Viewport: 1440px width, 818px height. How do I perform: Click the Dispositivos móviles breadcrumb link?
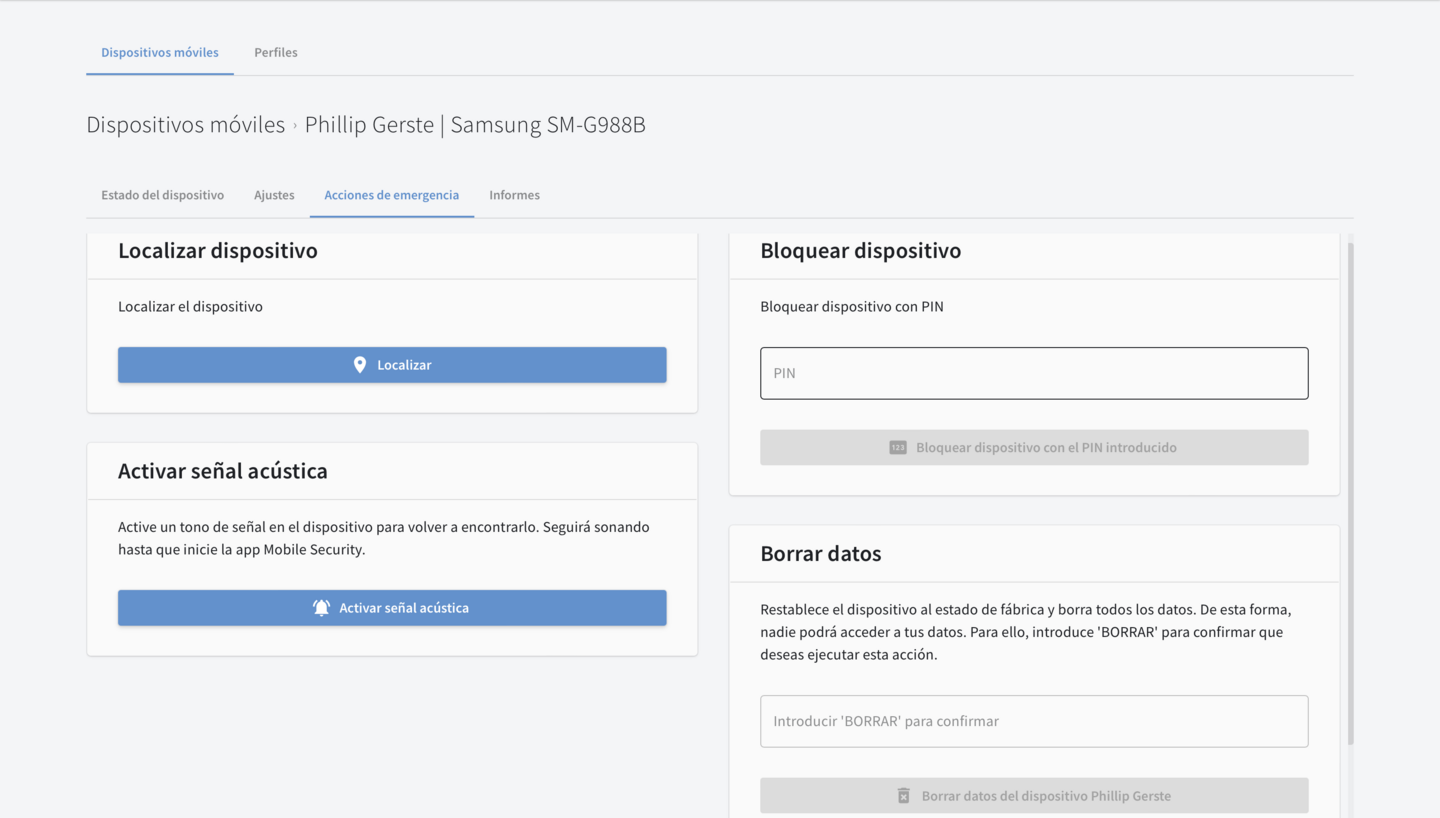tap(185, 125)
